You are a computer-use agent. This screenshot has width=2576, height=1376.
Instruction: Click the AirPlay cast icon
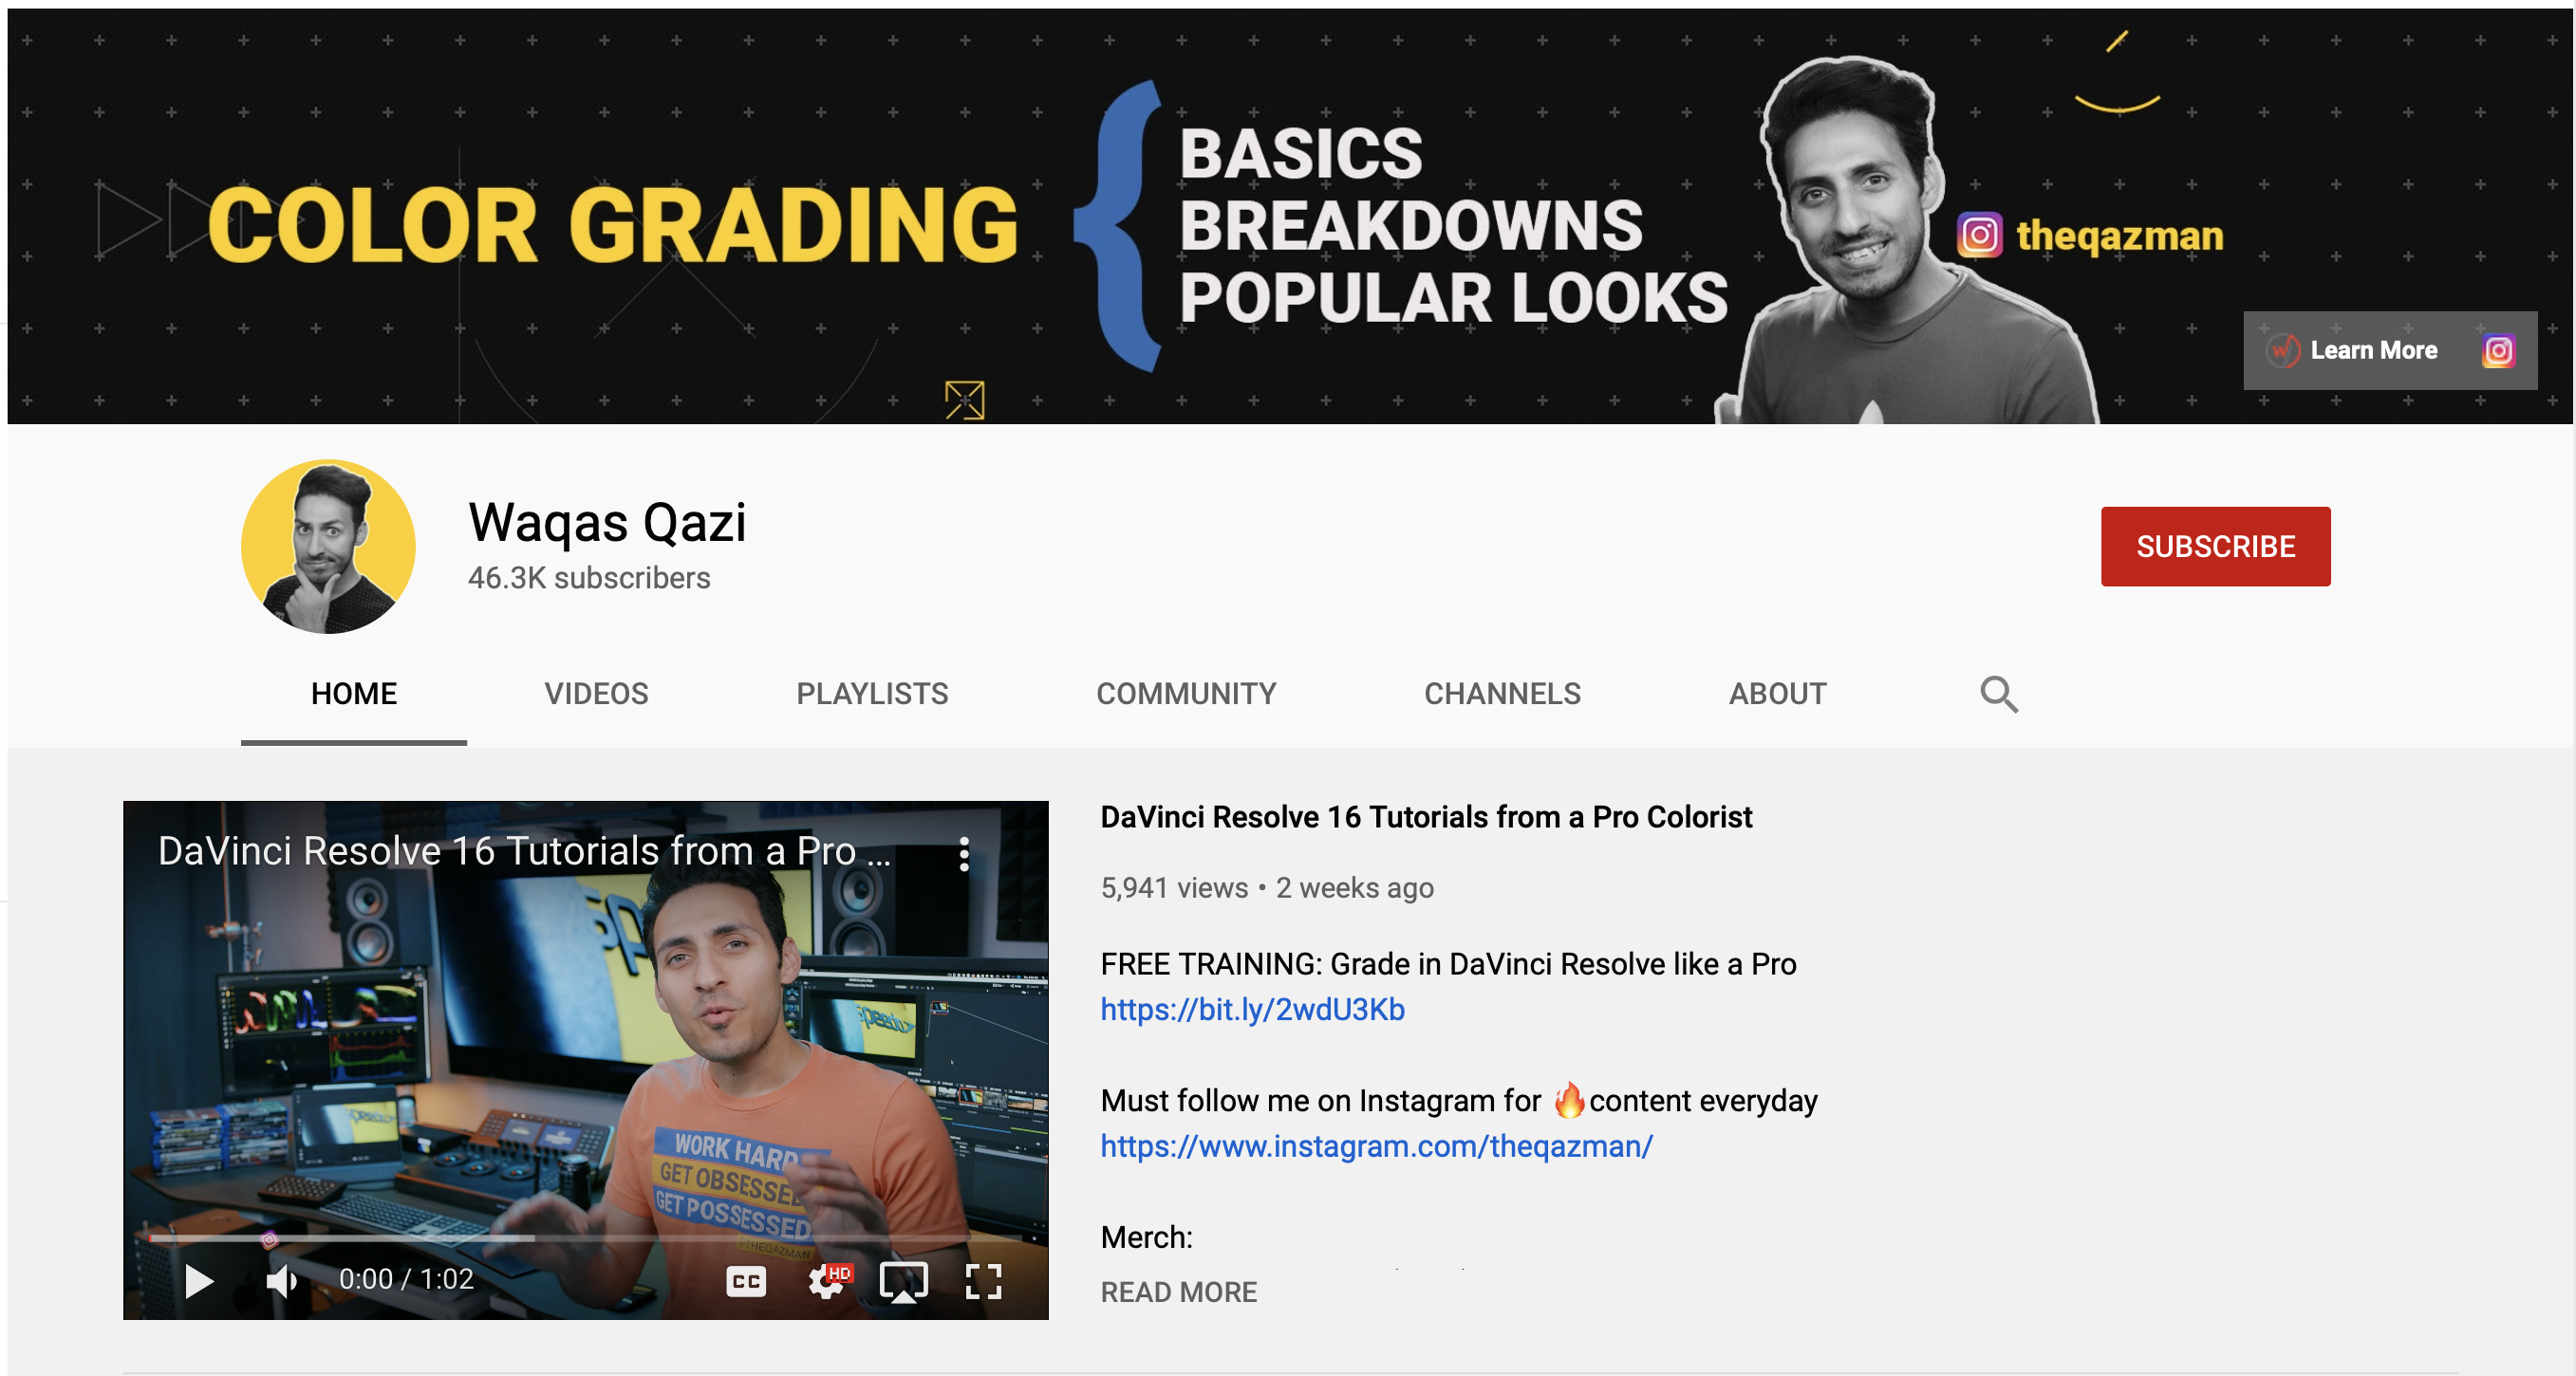[x=903, y=1281]
